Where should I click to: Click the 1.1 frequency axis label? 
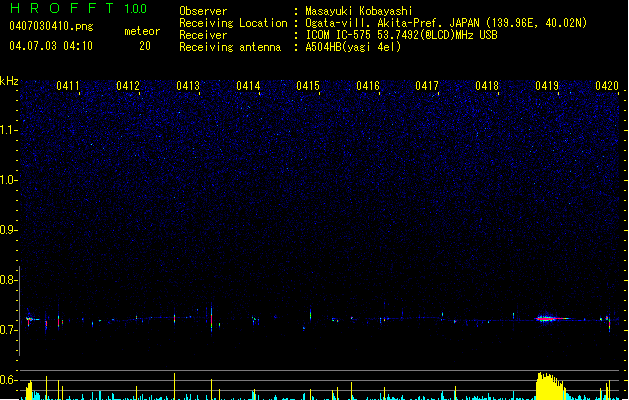pos(9,130)
